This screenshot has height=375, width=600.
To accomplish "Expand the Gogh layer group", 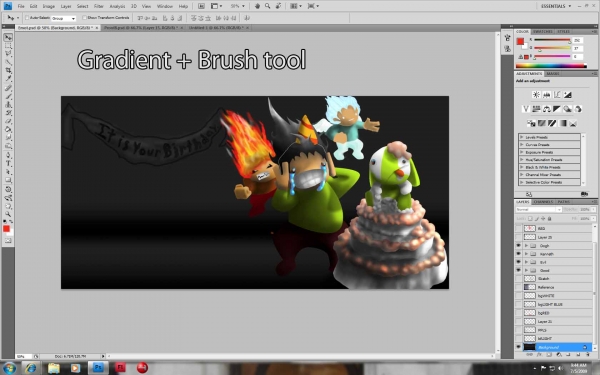I will (526, 246).
